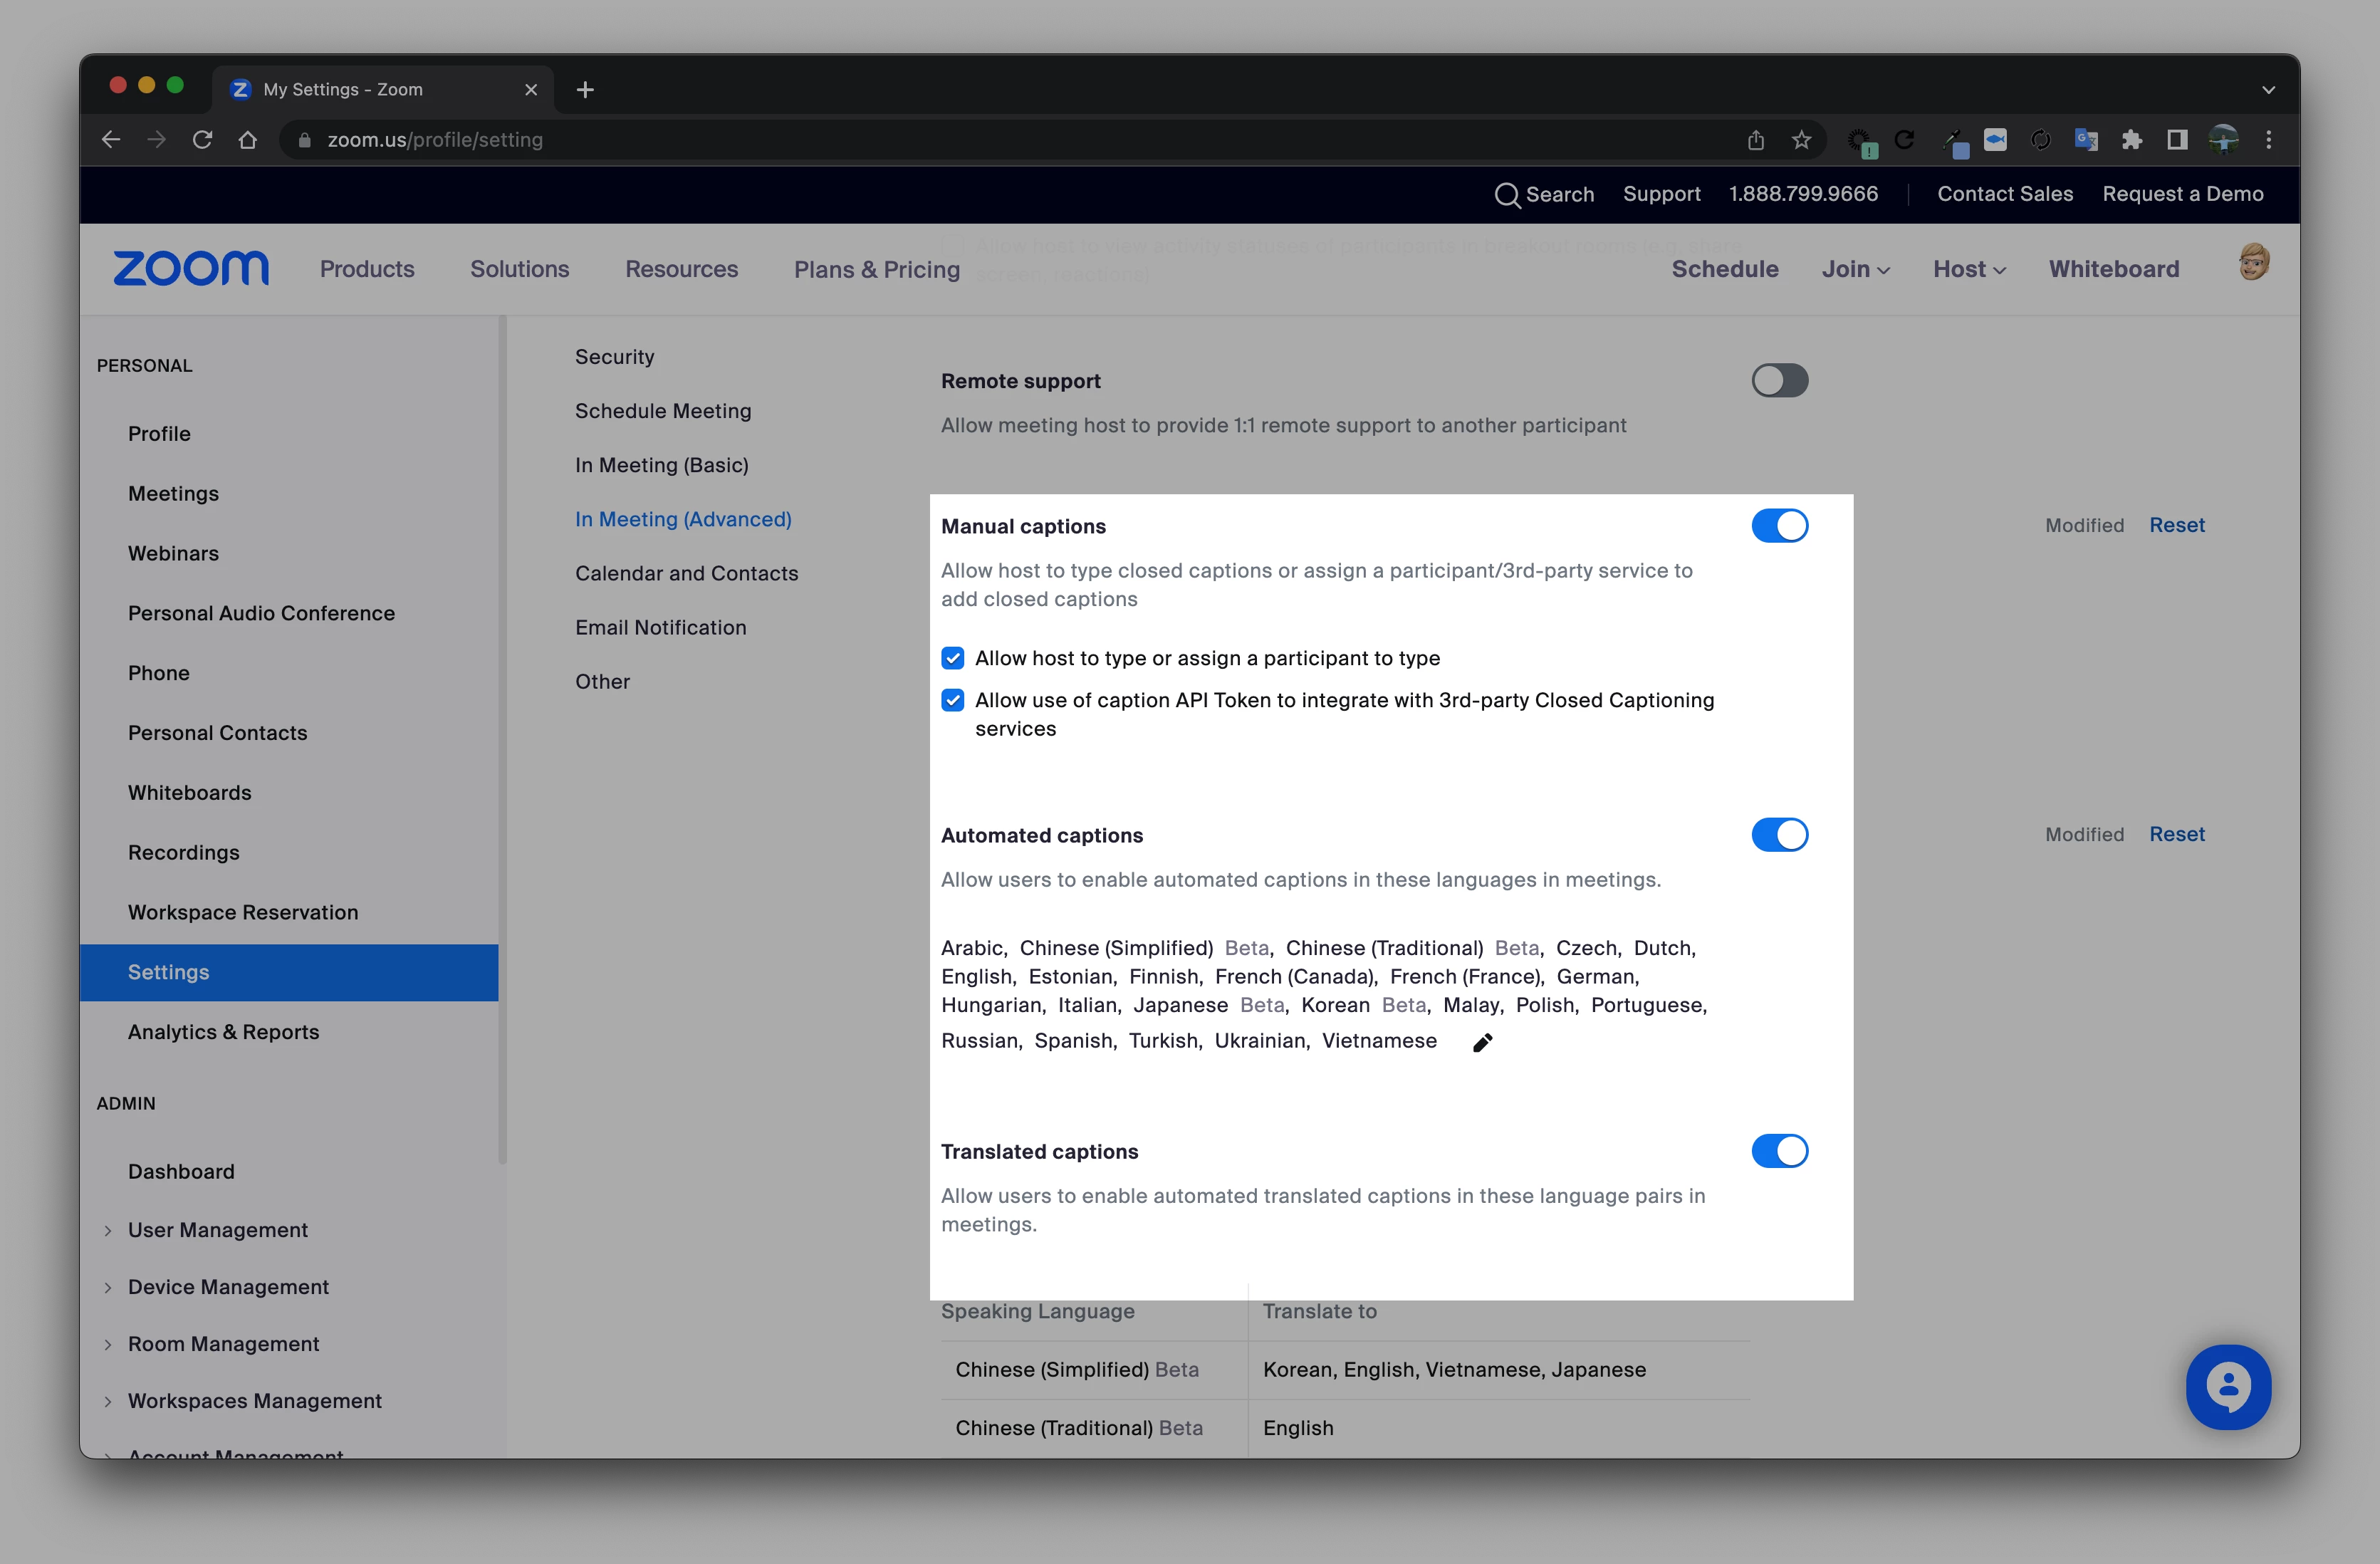Screen dimensions: 2380x1564
Task: Expand the User Management section
Action: tap(217, 1230)
